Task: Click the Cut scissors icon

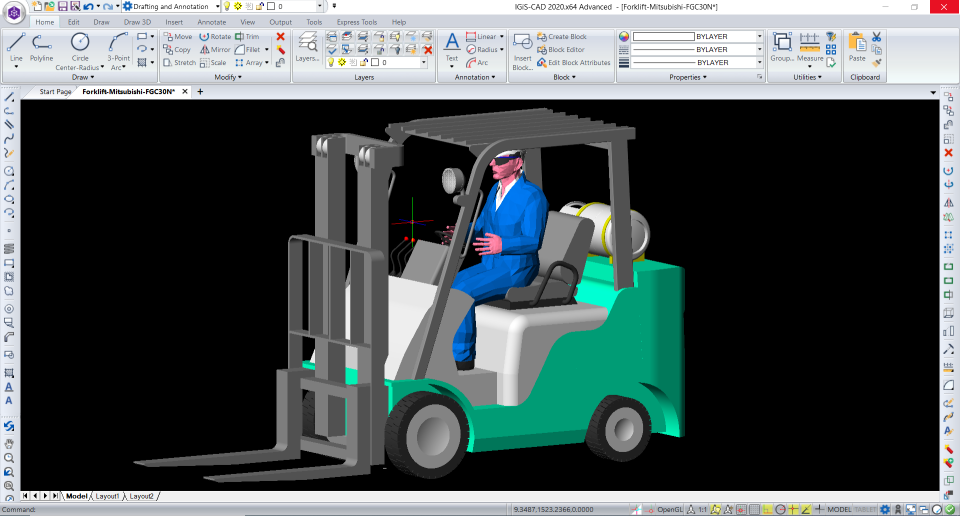Action: coord(877,37)
